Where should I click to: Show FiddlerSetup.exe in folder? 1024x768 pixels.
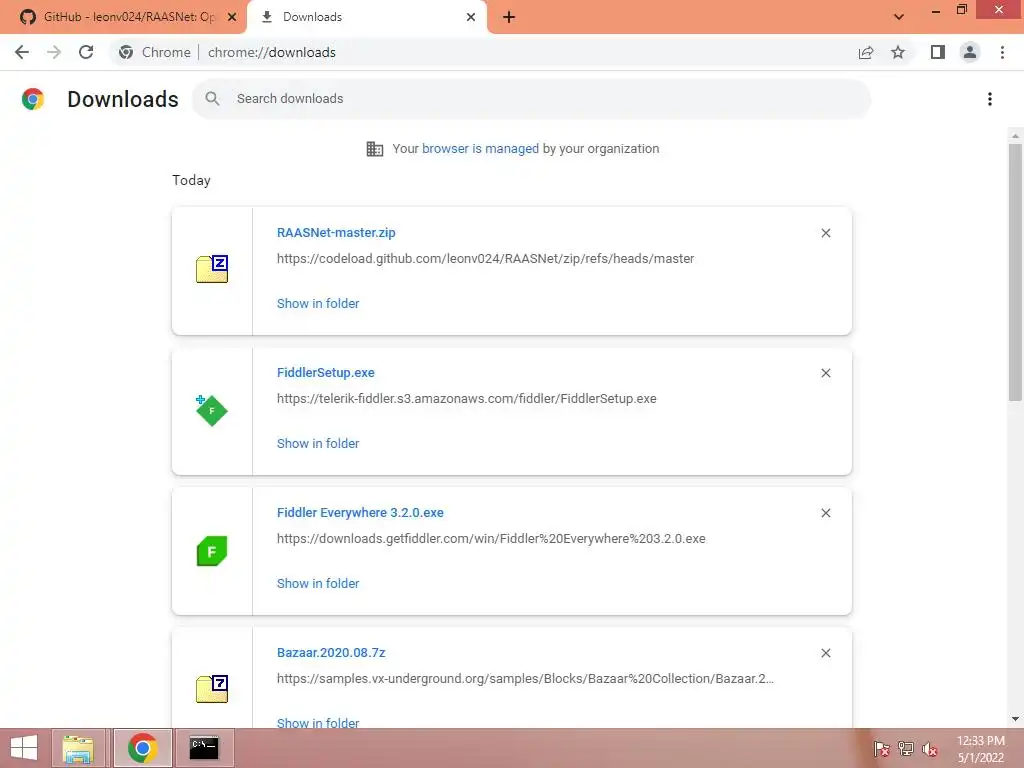pos(318,443)
